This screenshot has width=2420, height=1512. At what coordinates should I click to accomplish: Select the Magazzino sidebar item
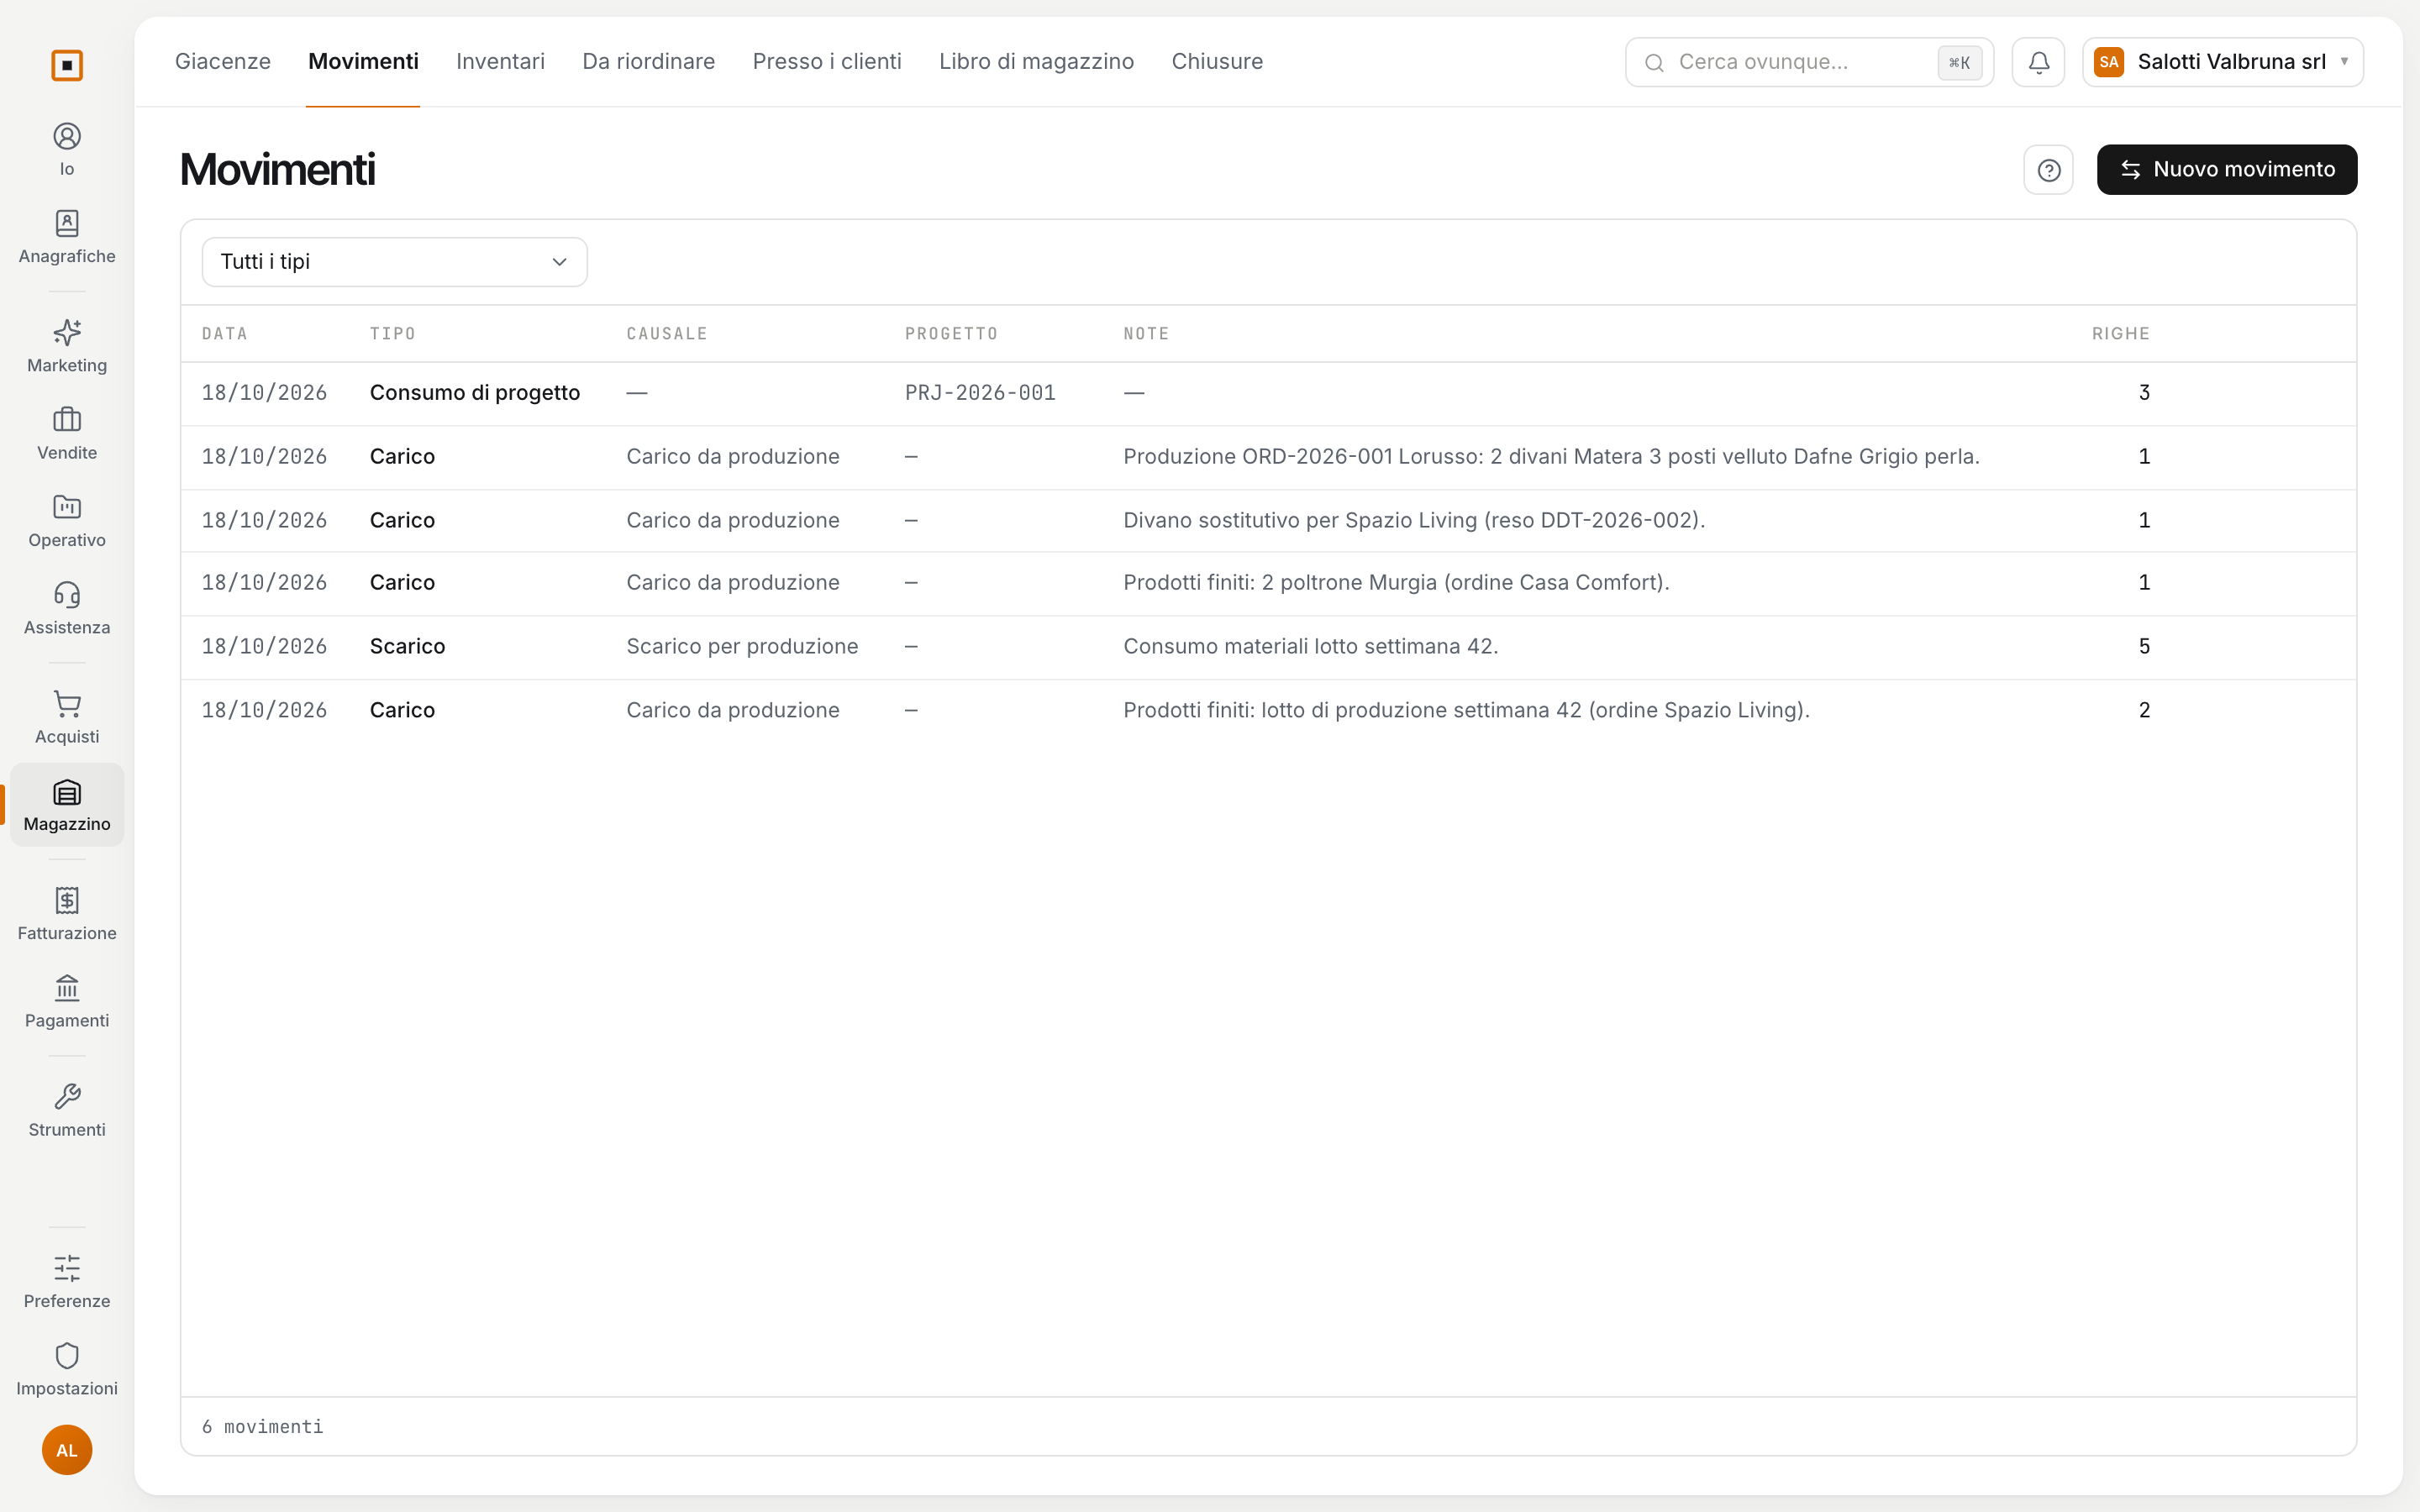point(67,805)
